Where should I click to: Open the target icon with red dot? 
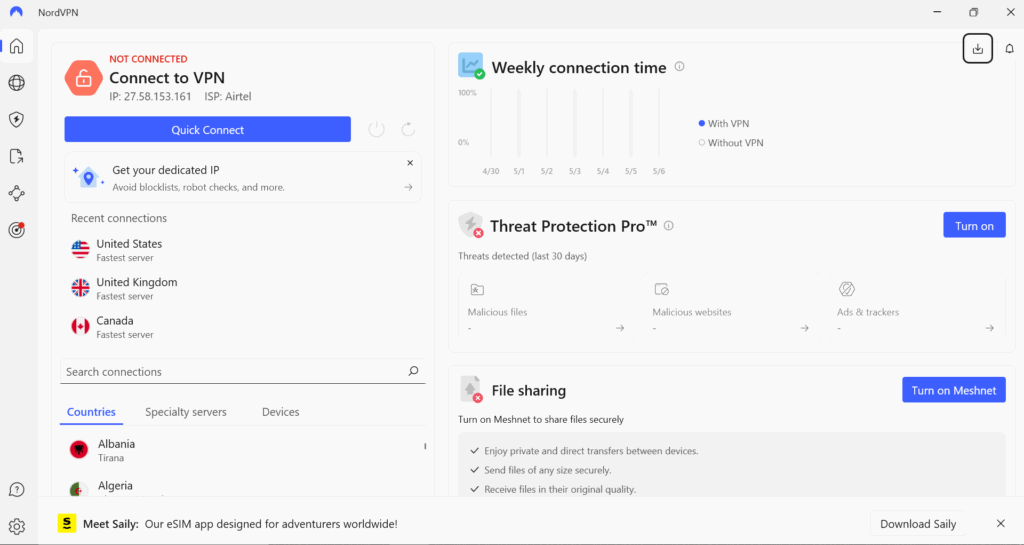tap(17, 230)
